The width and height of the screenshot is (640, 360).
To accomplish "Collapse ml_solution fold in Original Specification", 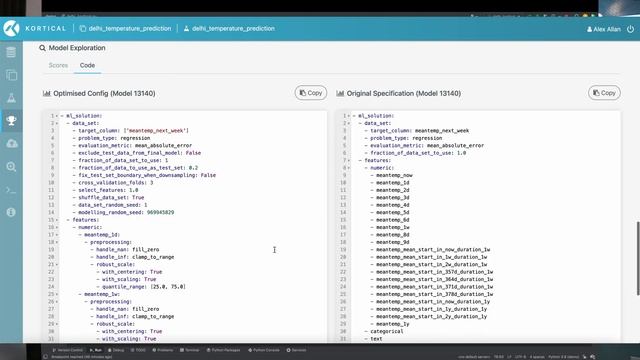I will click(349, 116).
